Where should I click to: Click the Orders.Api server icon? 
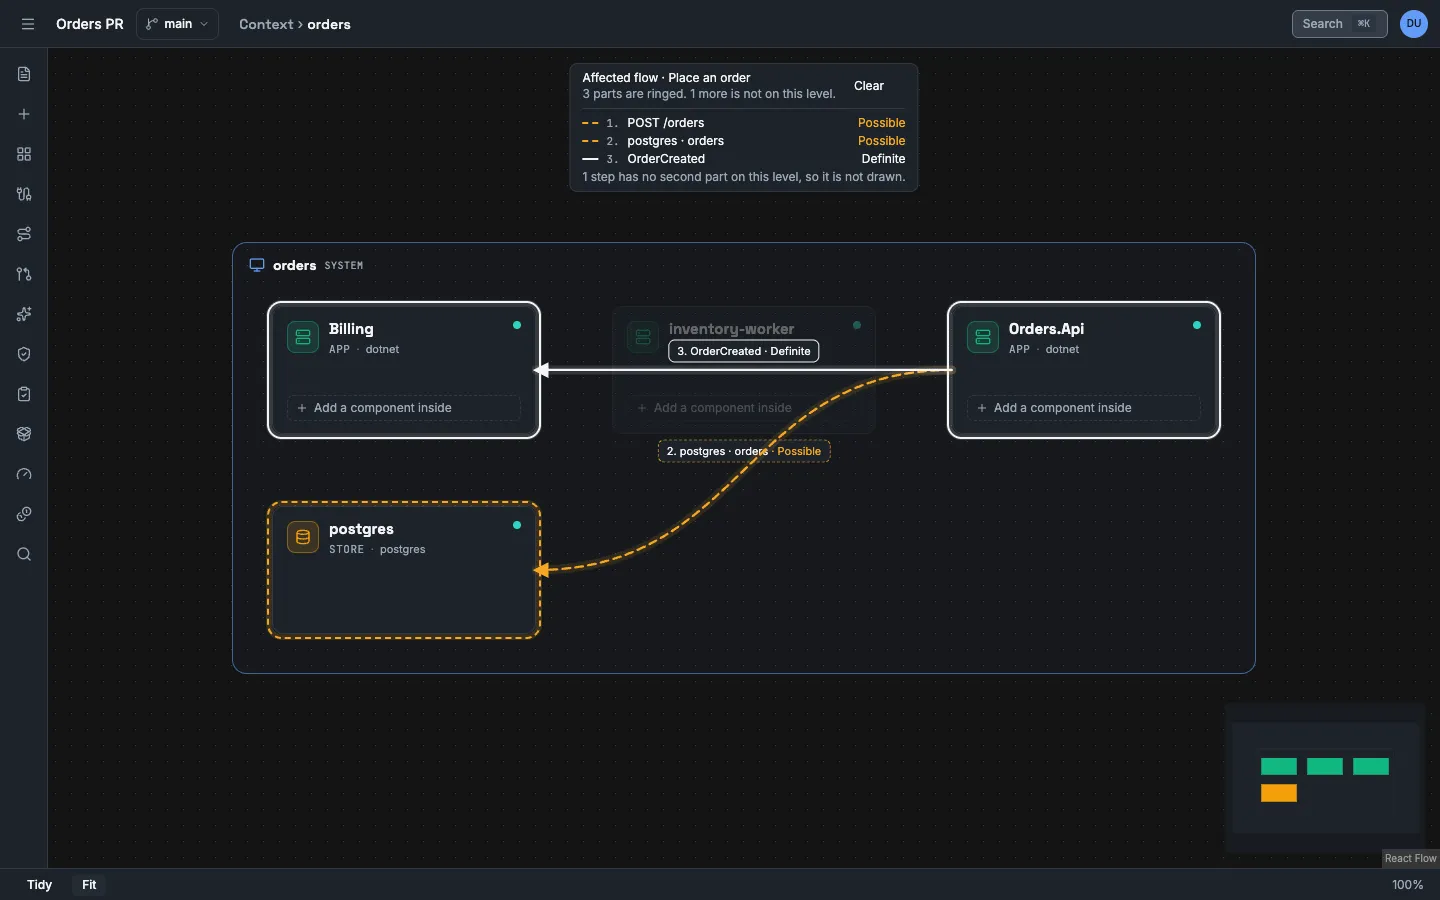tap(983, 337)
